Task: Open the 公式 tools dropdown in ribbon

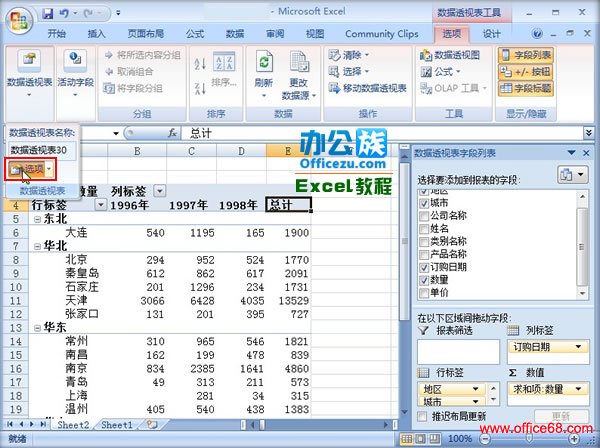Action: point(440,72)
